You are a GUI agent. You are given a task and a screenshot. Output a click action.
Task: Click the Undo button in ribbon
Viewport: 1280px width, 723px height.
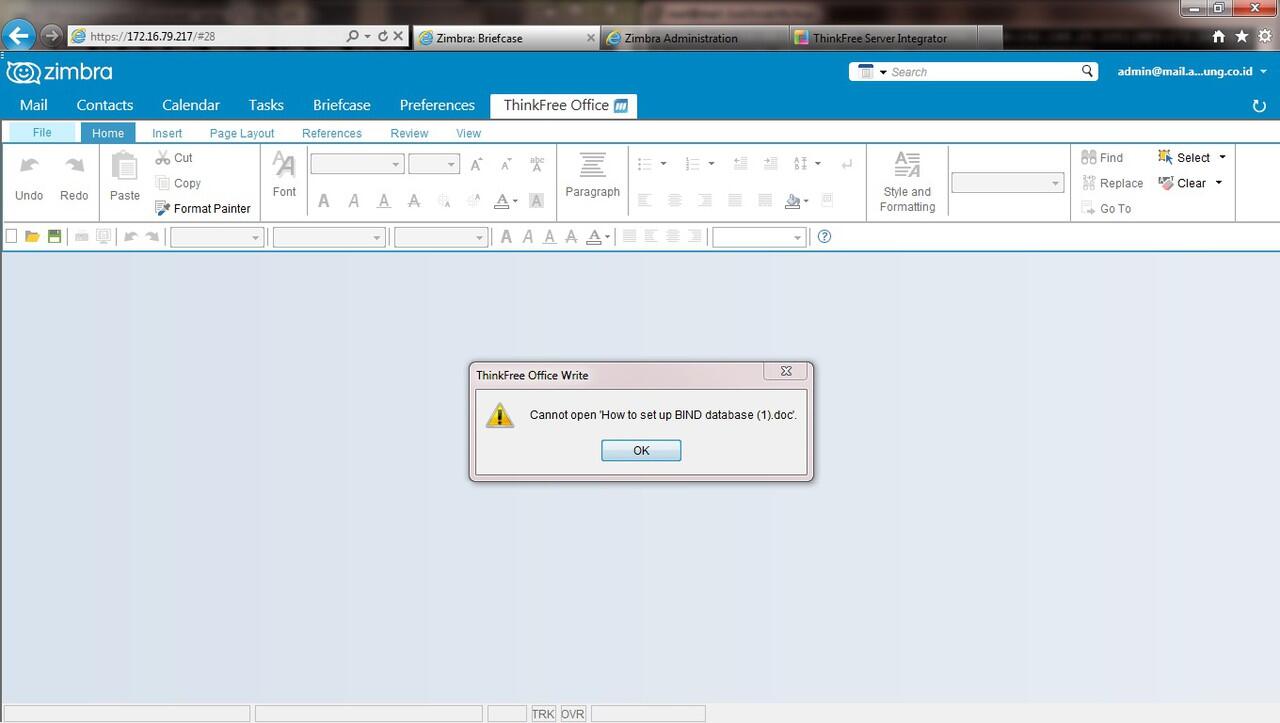point(29,178)
